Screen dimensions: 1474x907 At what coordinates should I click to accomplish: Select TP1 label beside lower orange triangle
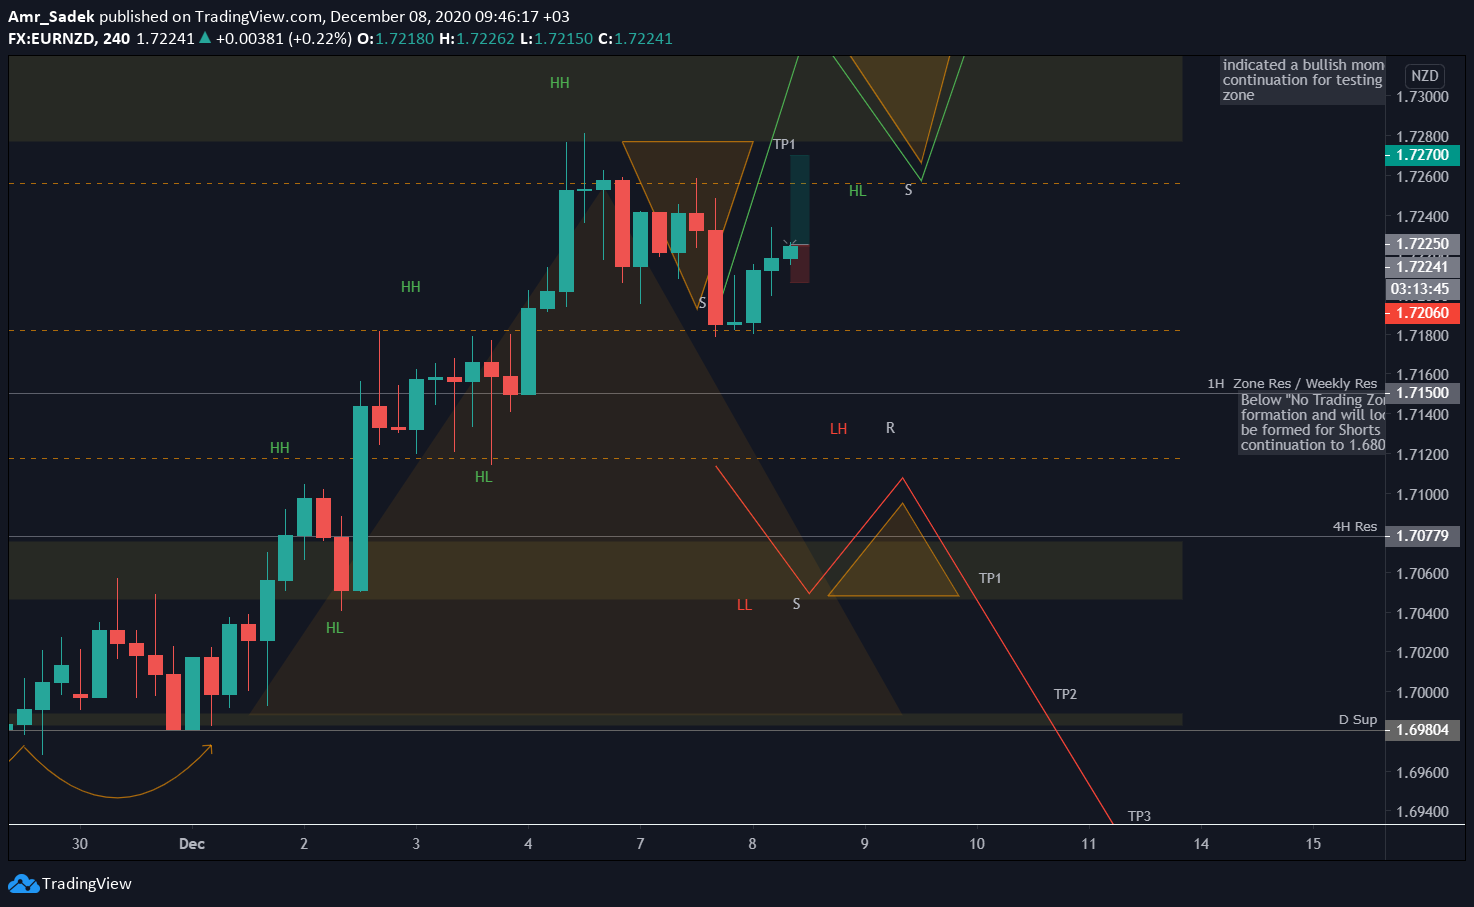pos(990,578)
